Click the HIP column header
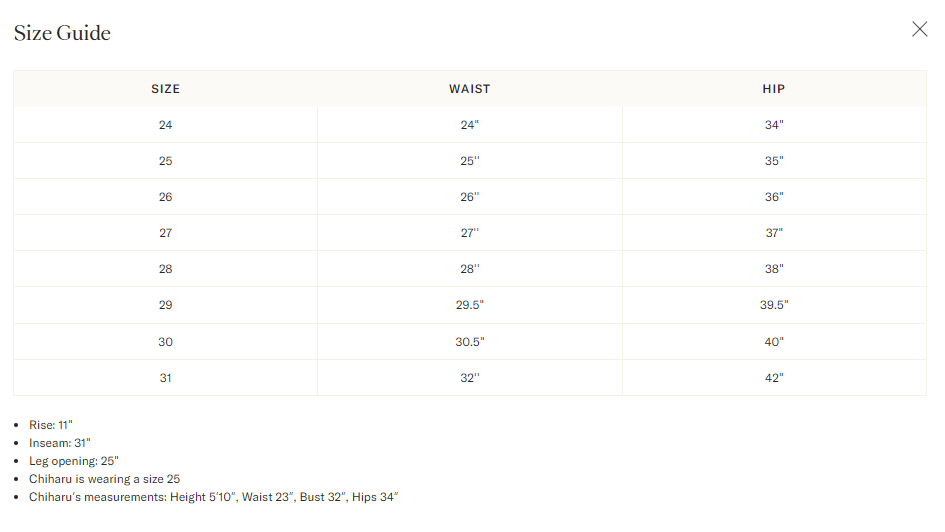This screenshot has height=532, width=945. click(774, 89)
